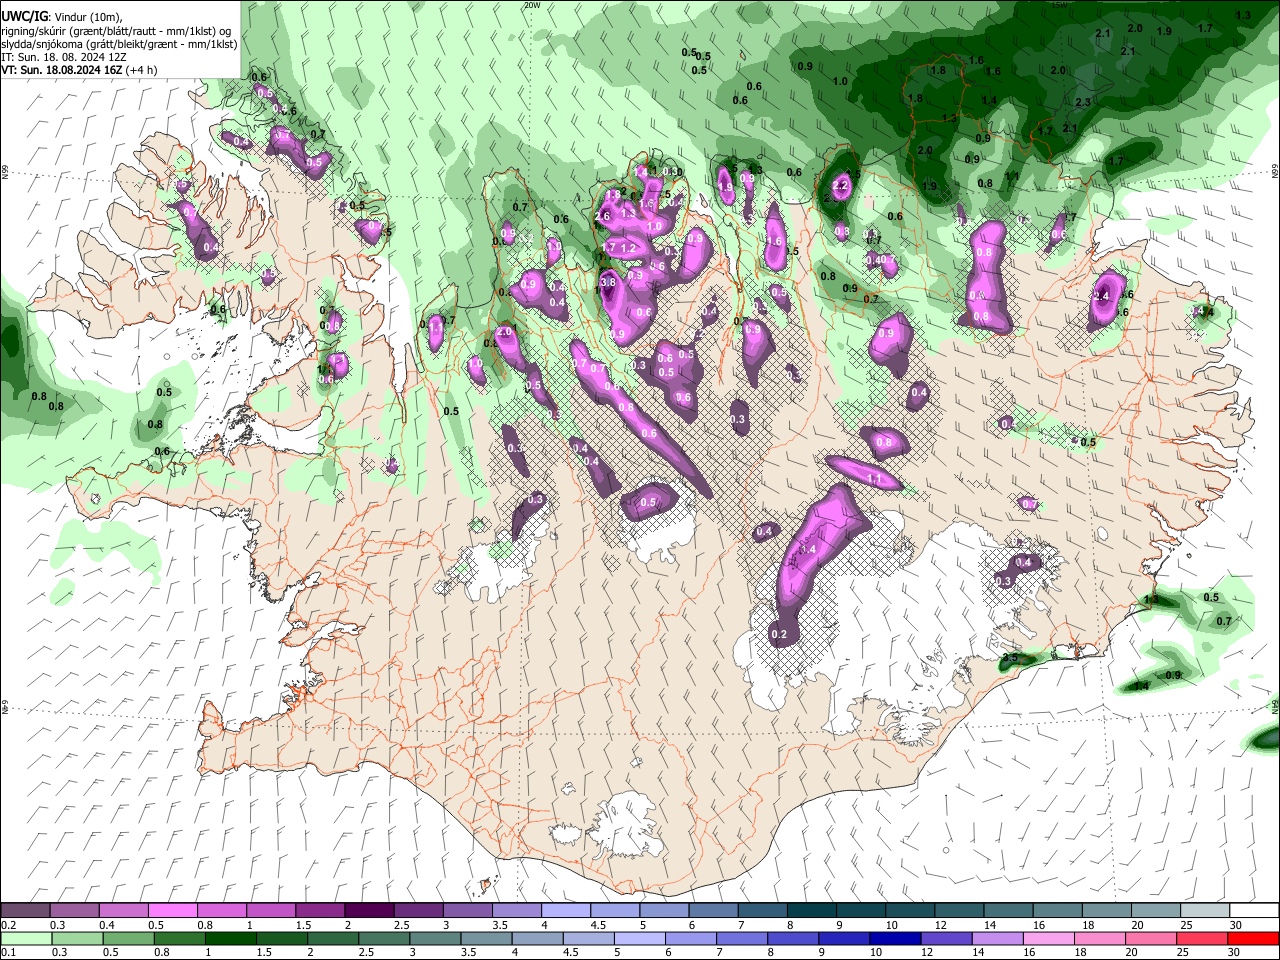Click the 2.2 value on the northern coast
The height and width of the screenshot is (960, 1280).
coord(841,185)
